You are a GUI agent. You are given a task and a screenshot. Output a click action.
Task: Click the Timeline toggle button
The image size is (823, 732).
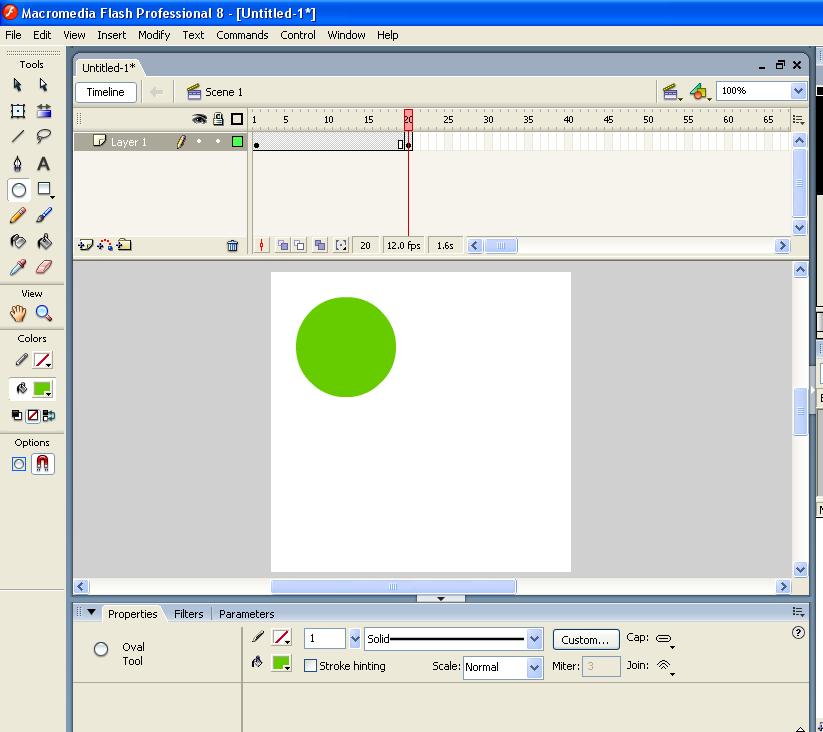pos(106,92)
